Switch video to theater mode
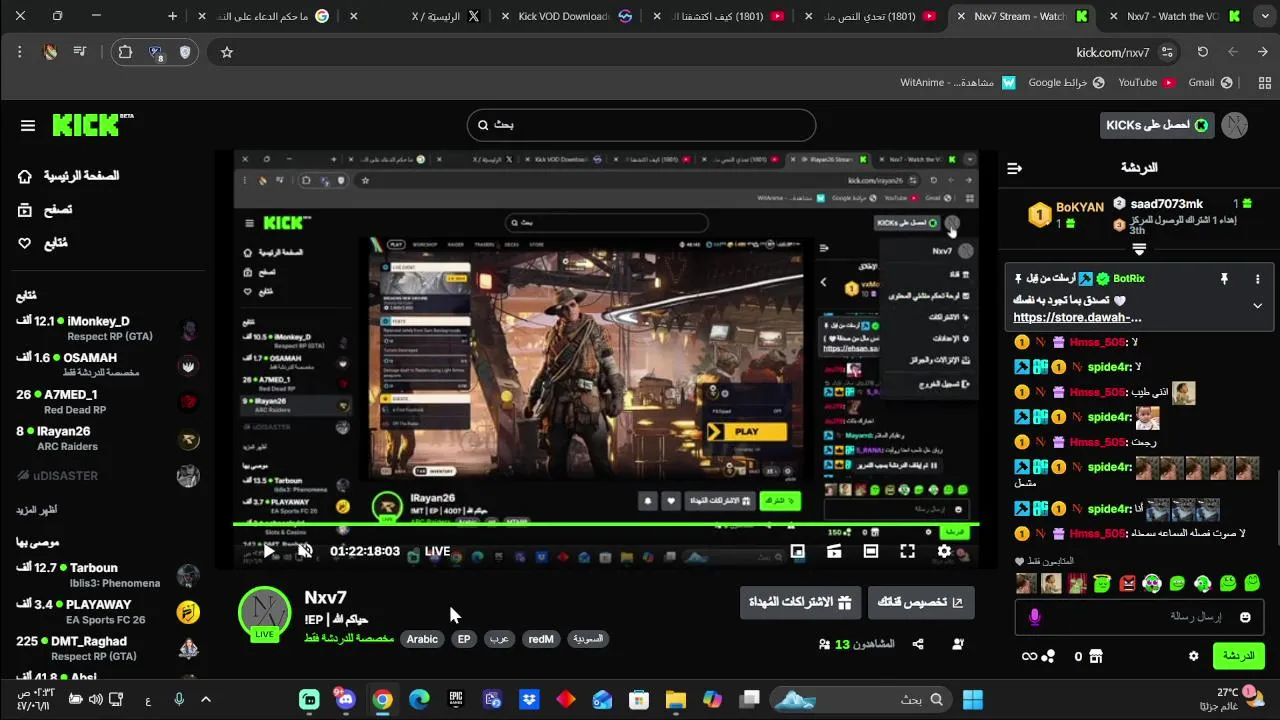This screenshot has height=720, width=1280. click(x=871, y=551)
